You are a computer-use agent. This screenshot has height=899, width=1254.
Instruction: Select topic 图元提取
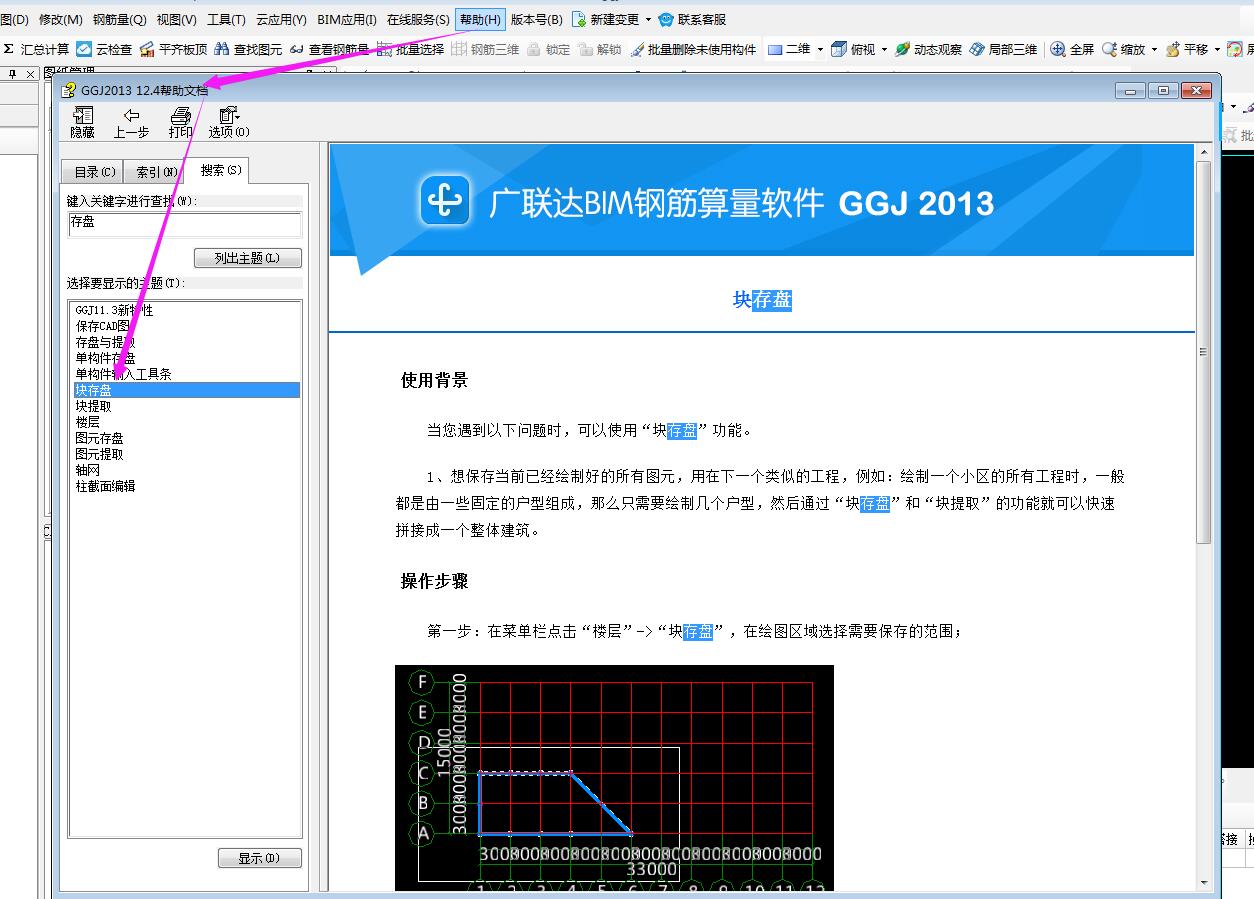(99, 454)
